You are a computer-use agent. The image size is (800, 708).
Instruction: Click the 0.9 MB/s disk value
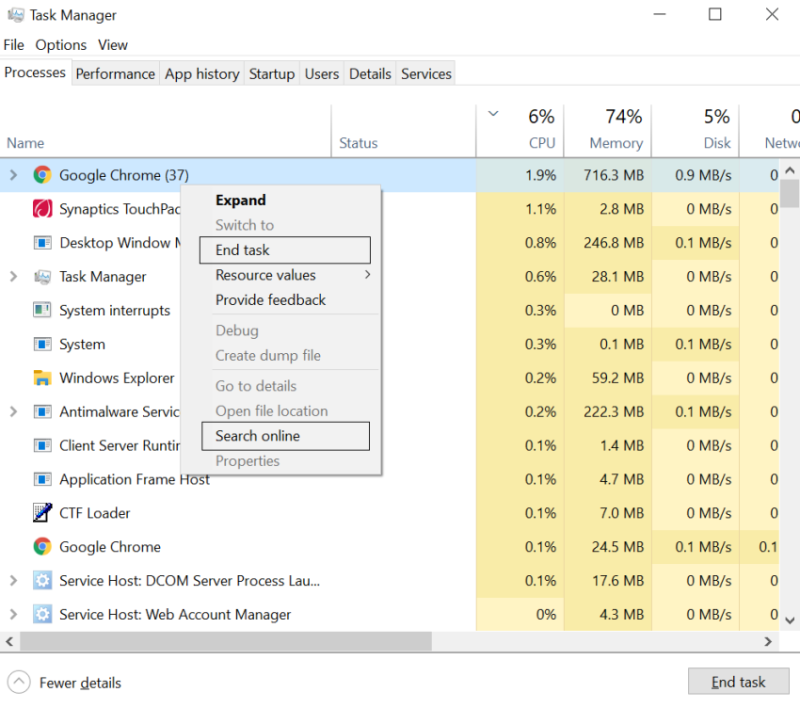click(703, 175)
